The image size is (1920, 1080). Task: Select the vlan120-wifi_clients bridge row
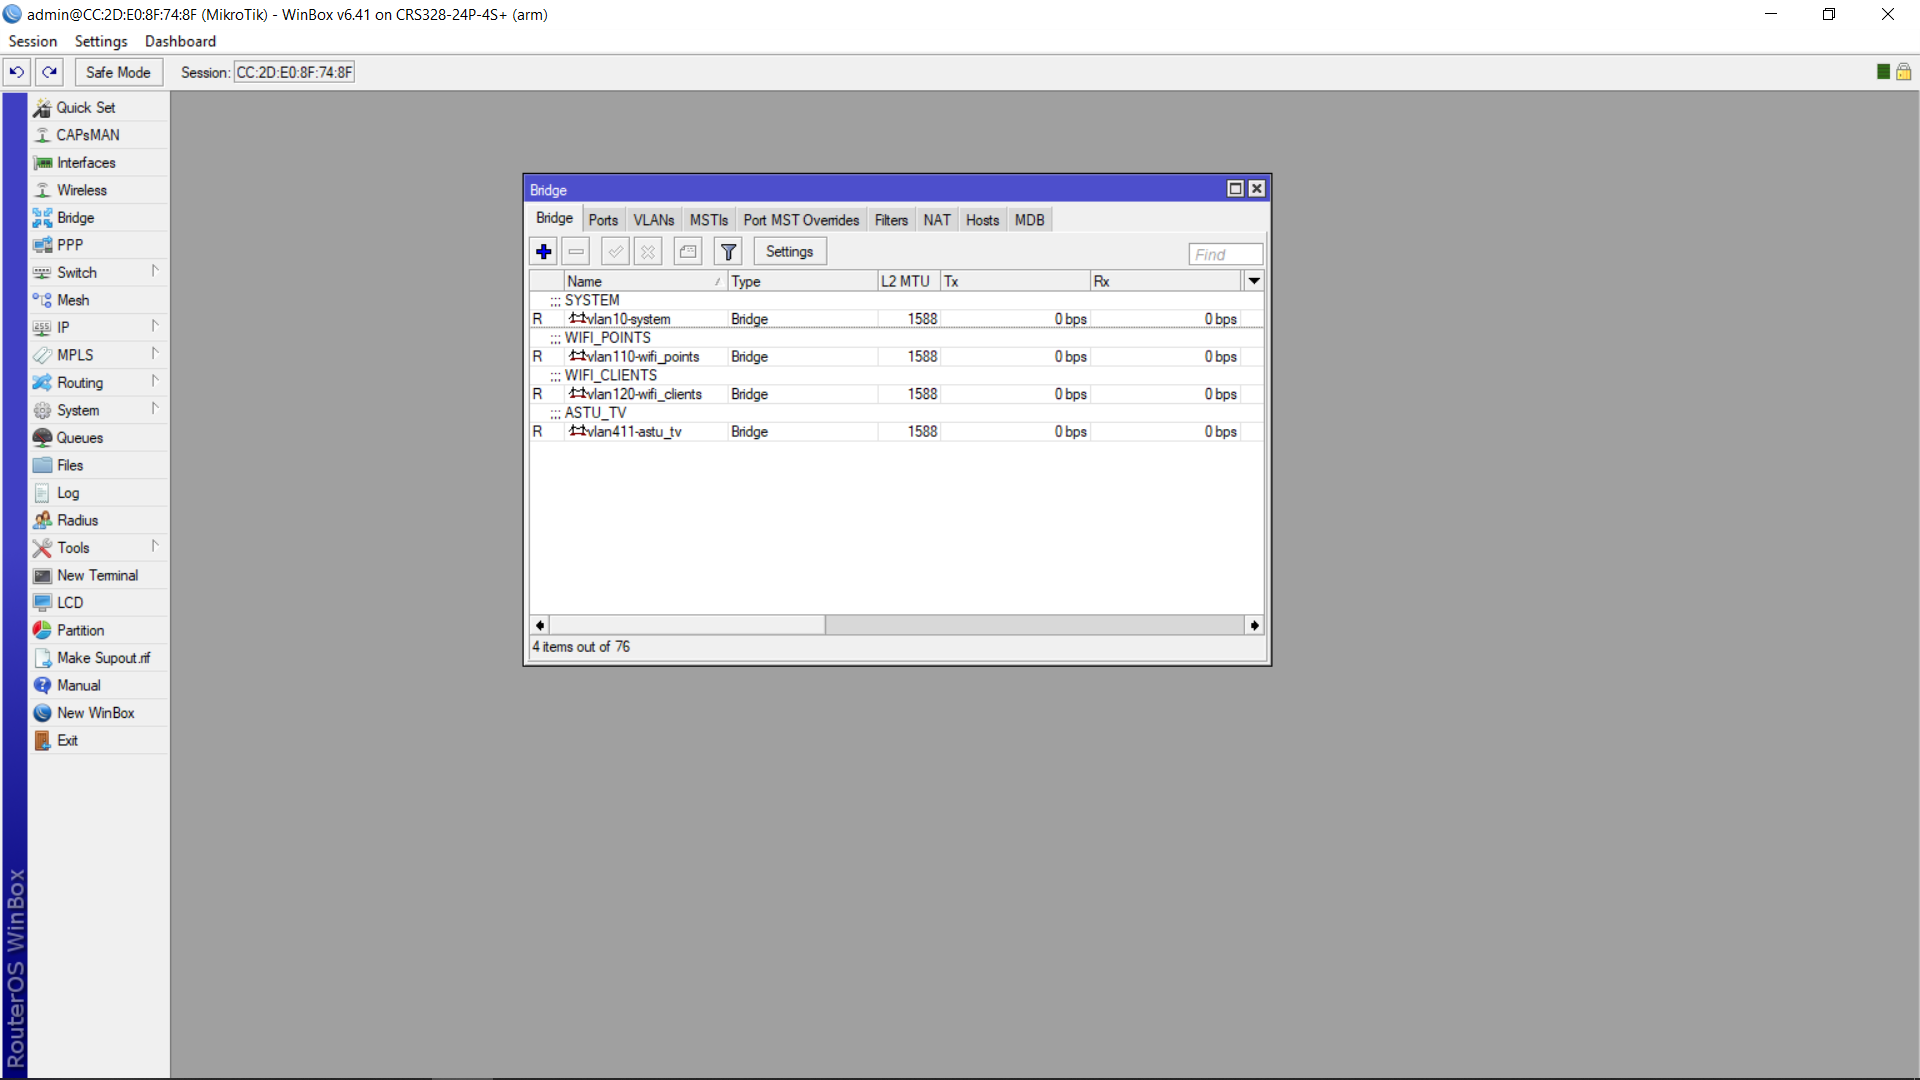coord(896,394)
